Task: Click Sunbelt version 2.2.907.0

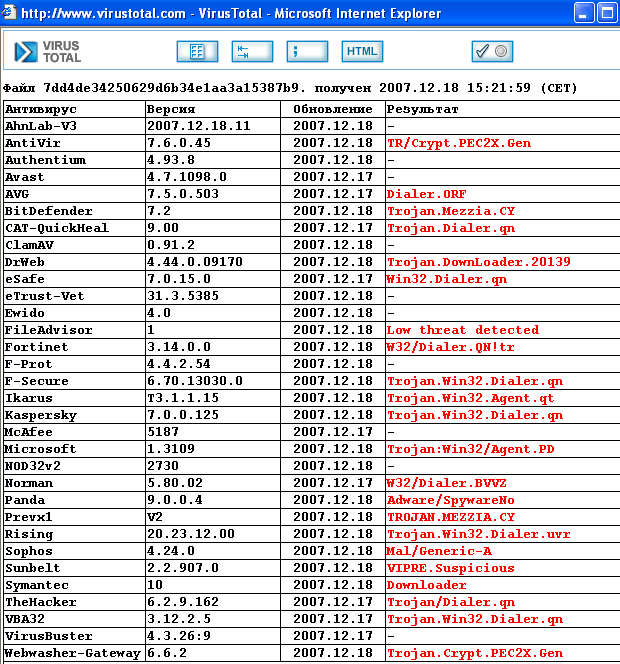Action: coord(183,568)
